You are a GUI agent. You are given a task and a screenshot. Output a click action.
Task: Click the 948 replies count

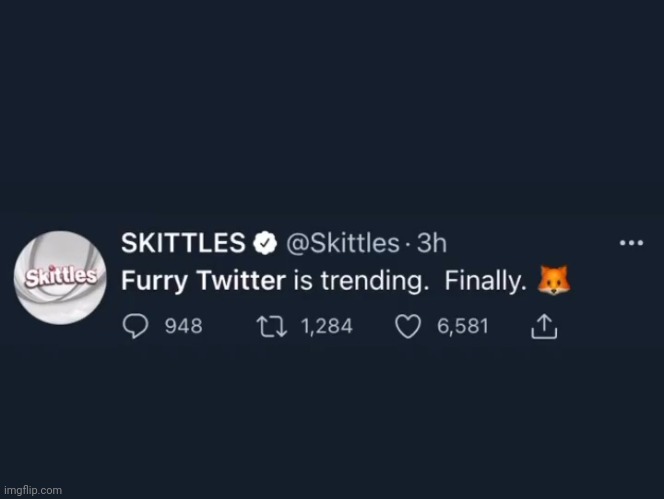[184, 327]
